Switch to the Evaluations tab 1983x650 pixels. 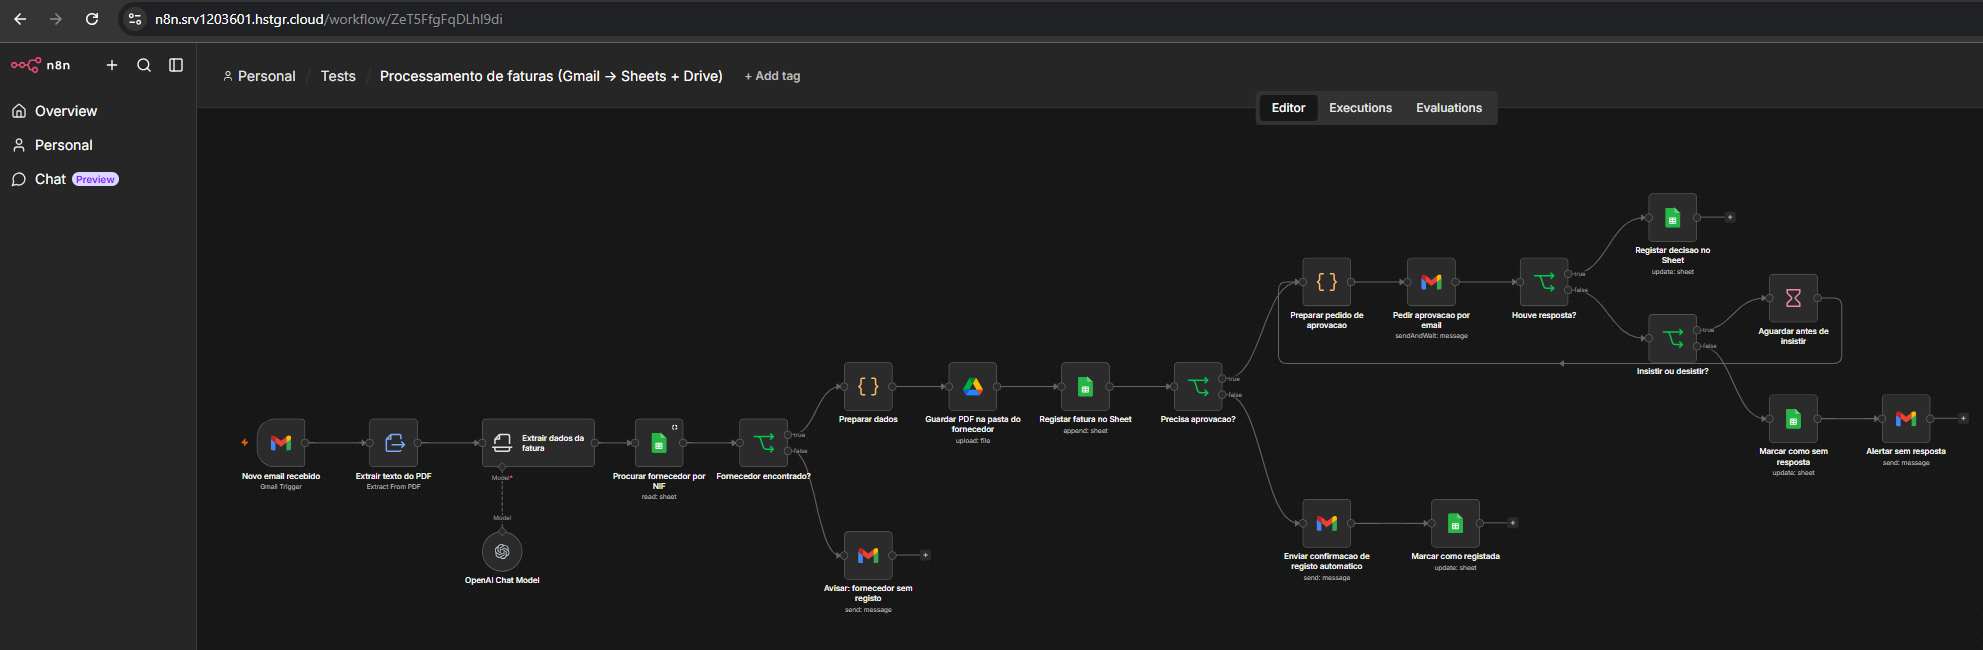pos(1449,108)
